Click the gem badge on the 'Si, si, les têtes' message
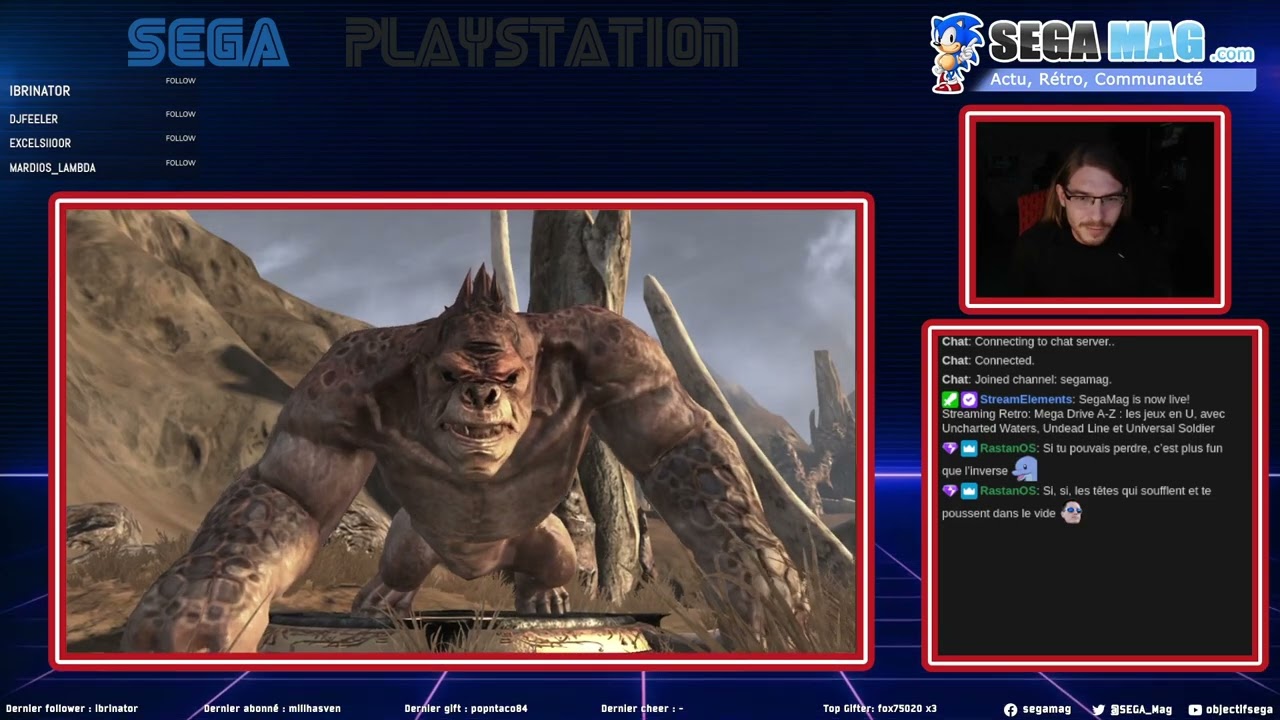 950,491
